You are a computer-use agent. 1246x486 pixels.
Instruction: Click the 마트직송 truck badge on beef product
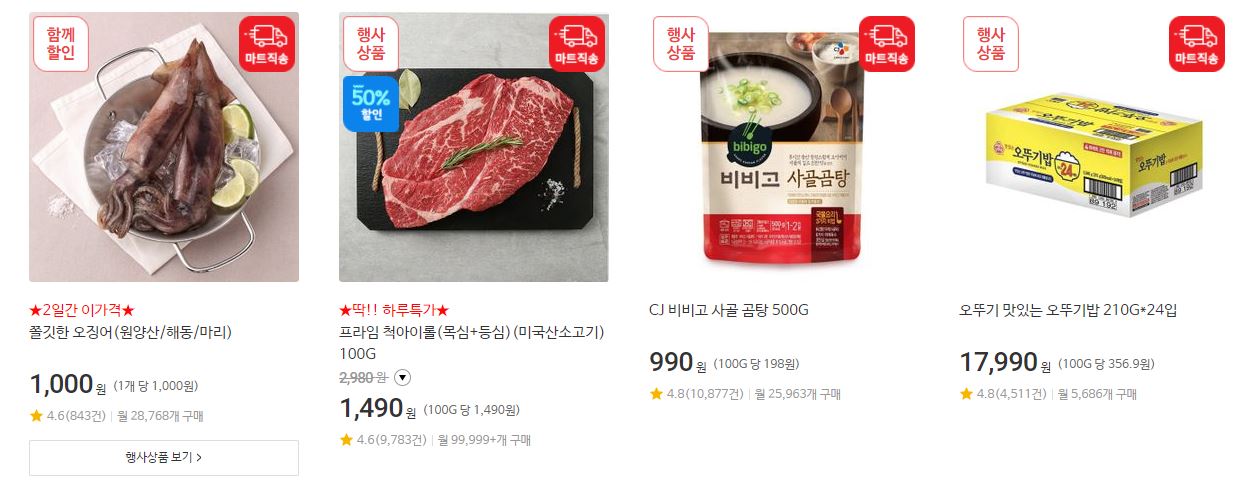tap(577, 44)
